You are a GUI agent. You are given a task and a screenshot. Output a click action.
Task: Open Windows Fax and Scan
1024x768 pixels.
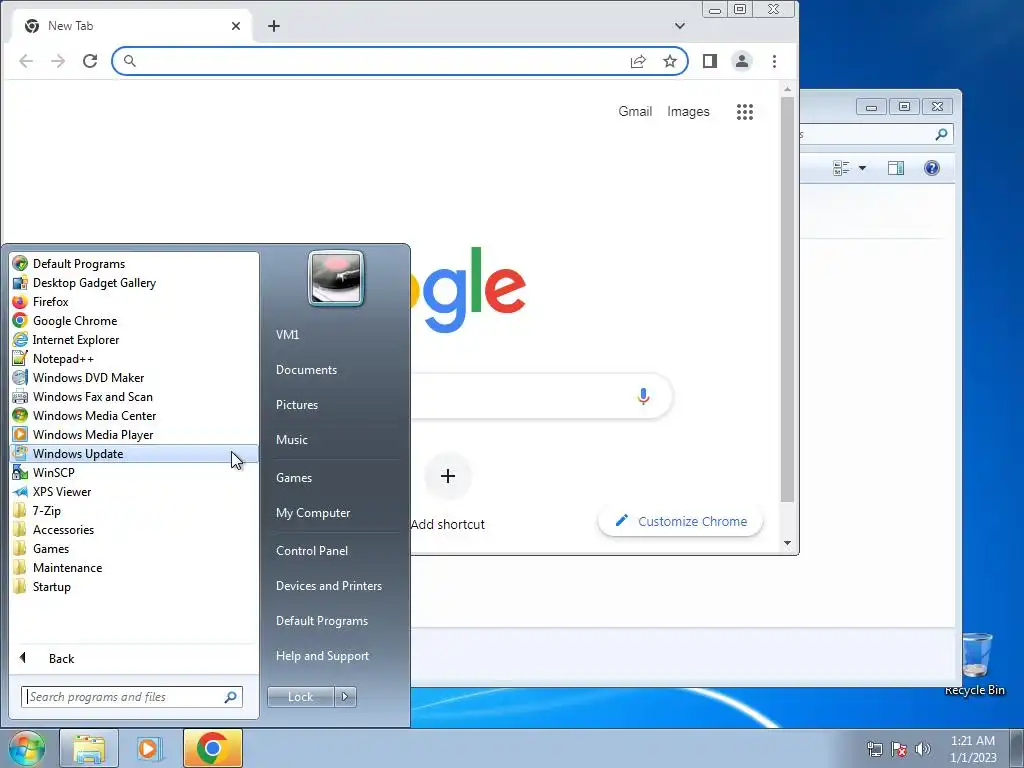pyautogui.click(x=134, y=396)
